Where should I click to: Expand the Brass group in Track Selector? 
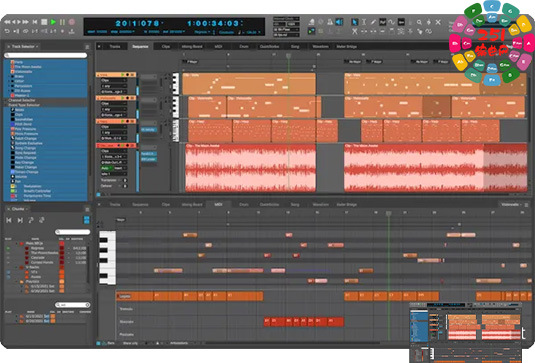9,76
